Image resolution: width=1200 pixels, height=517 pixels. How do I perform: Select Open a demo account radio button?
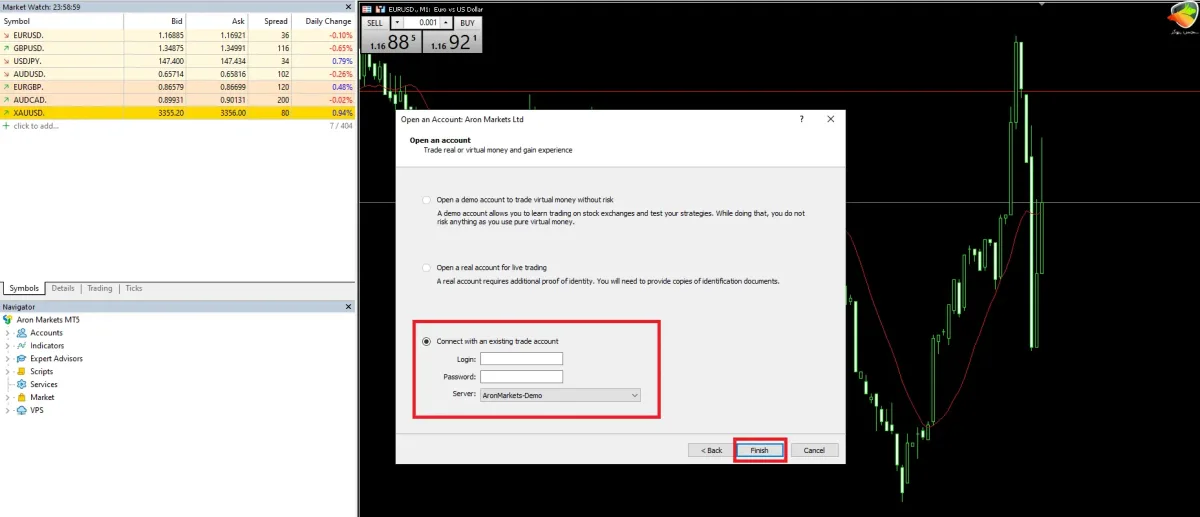click(x=427, y=200)
